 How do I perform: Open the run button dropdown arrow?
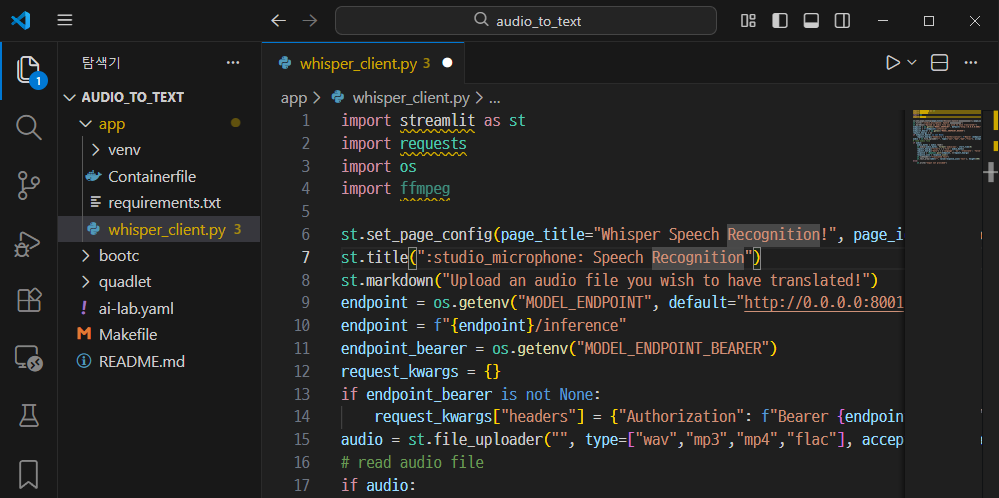click(x=912, y=63)
